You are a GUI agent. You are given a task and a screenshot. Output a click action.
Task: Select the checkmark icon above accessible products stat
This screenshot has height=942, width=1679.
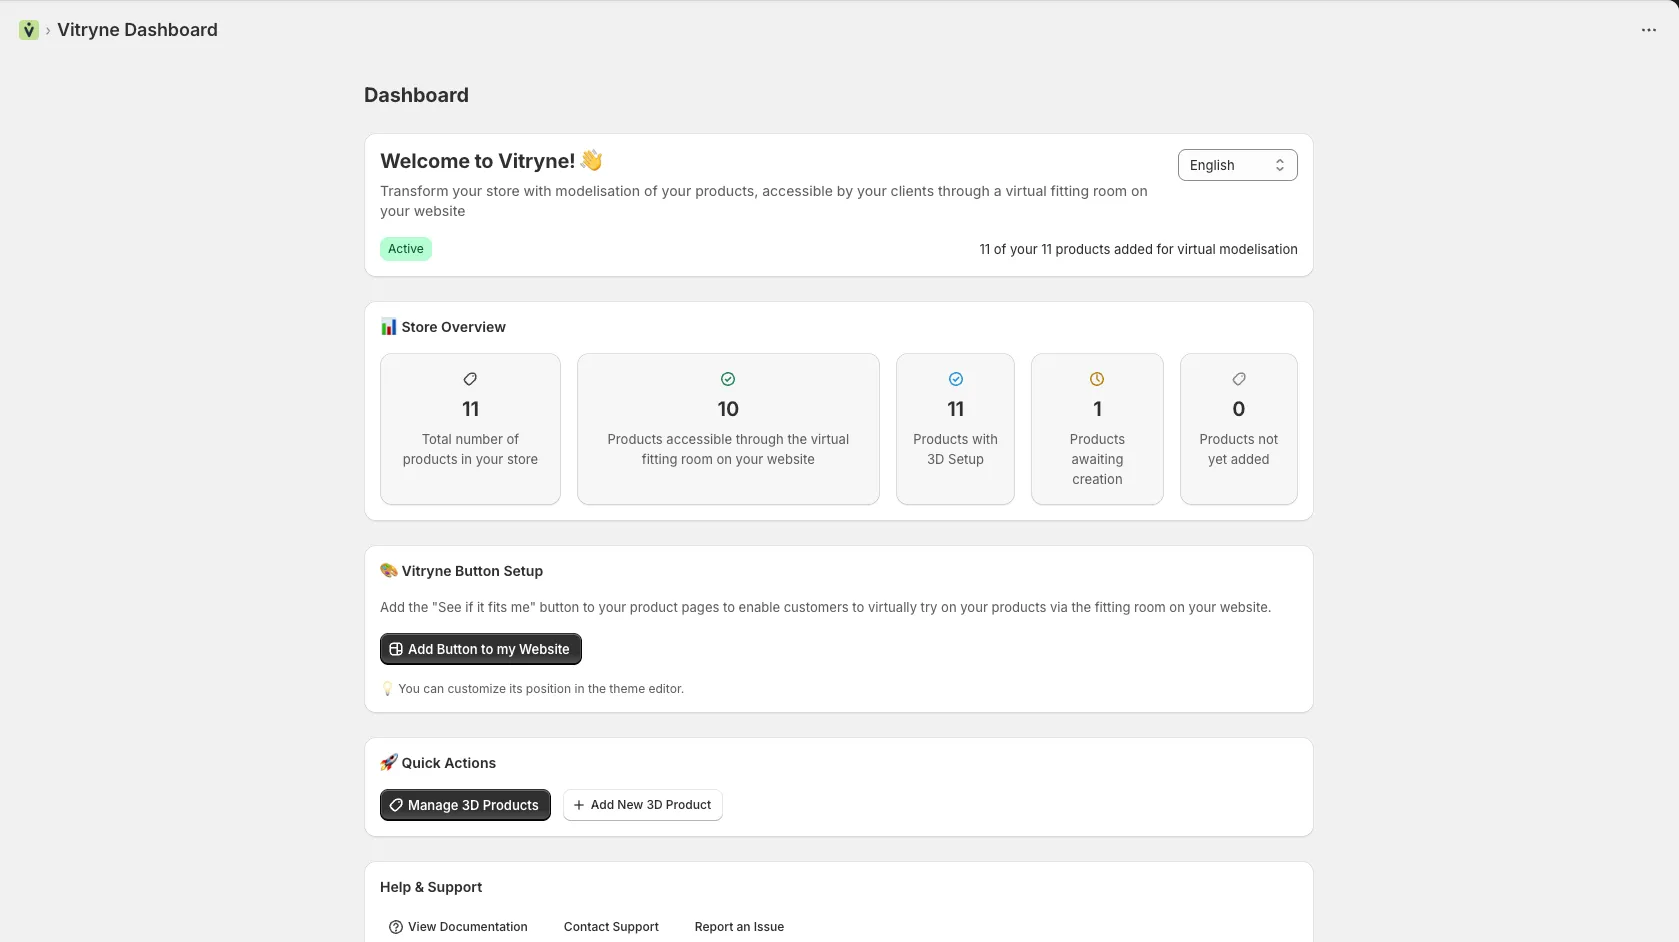point(727,379)
